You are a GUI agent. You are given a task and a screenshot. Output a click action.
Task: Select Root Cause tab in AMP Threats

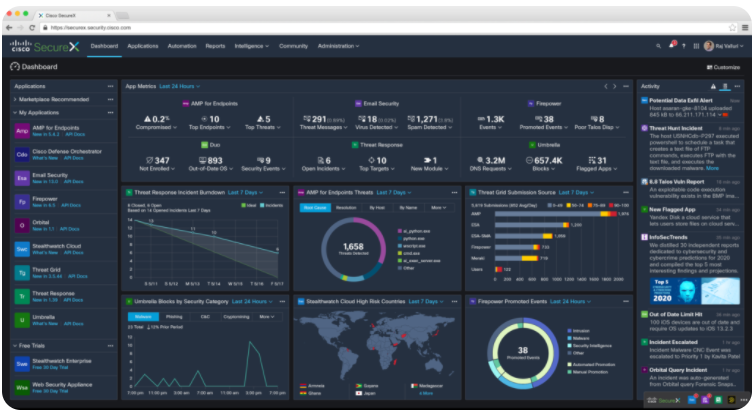(x=315, y=208)
